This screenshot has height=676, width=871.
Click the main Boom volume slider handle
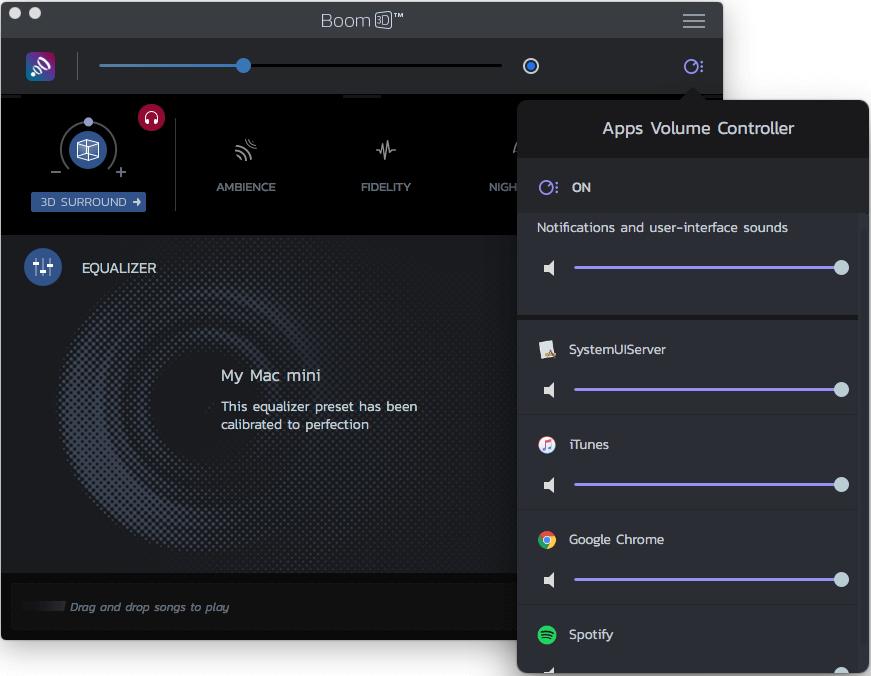coord(243,66)
